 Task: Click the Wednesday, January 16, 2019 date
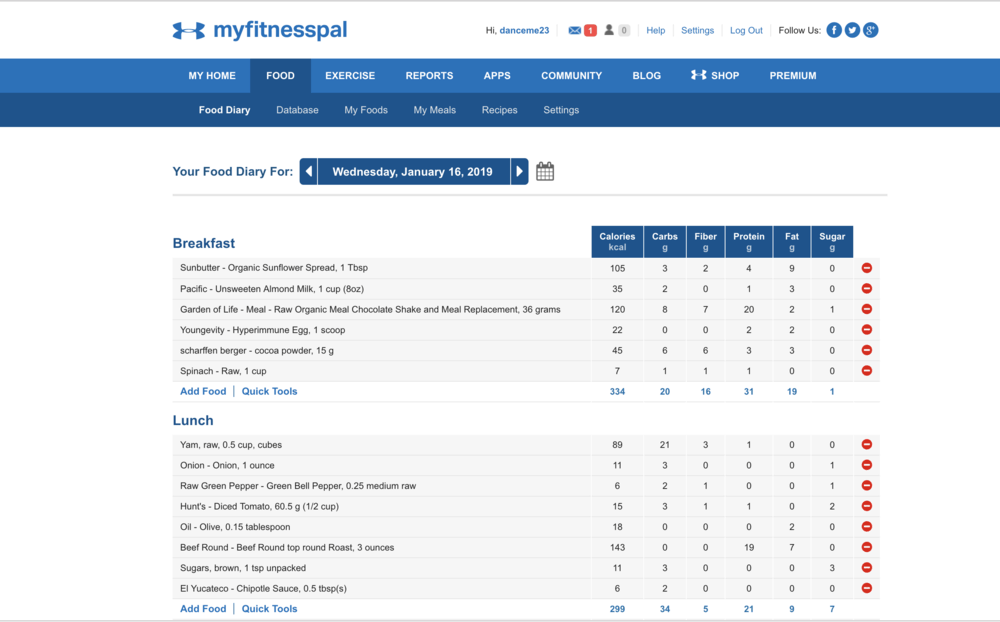(413, 172)
